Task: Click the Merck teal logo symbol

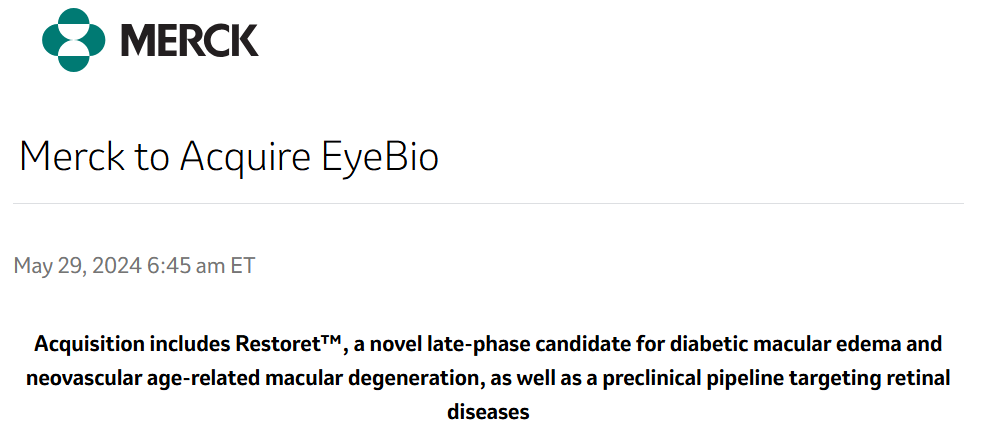Action: 74,40
